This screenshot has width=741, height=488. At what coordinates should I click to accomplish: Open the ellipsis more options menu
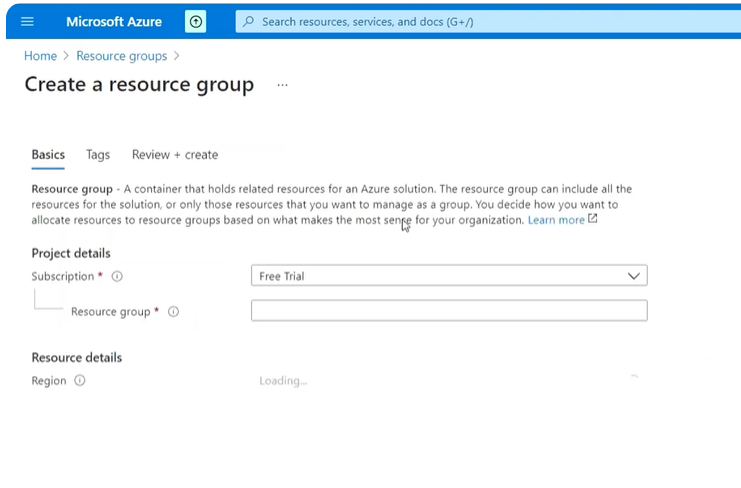point(283,85)
